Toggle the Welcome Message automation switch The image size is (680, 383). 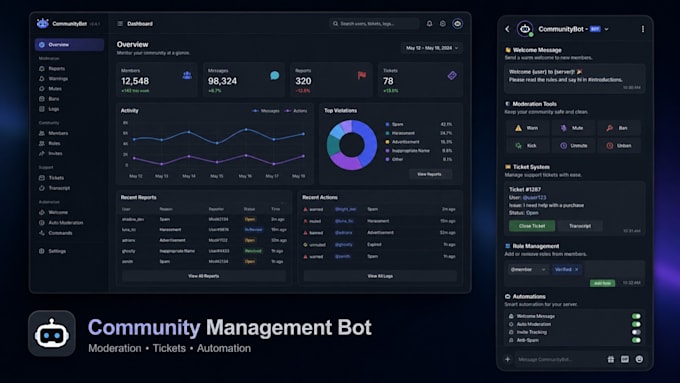pos(636,316)
